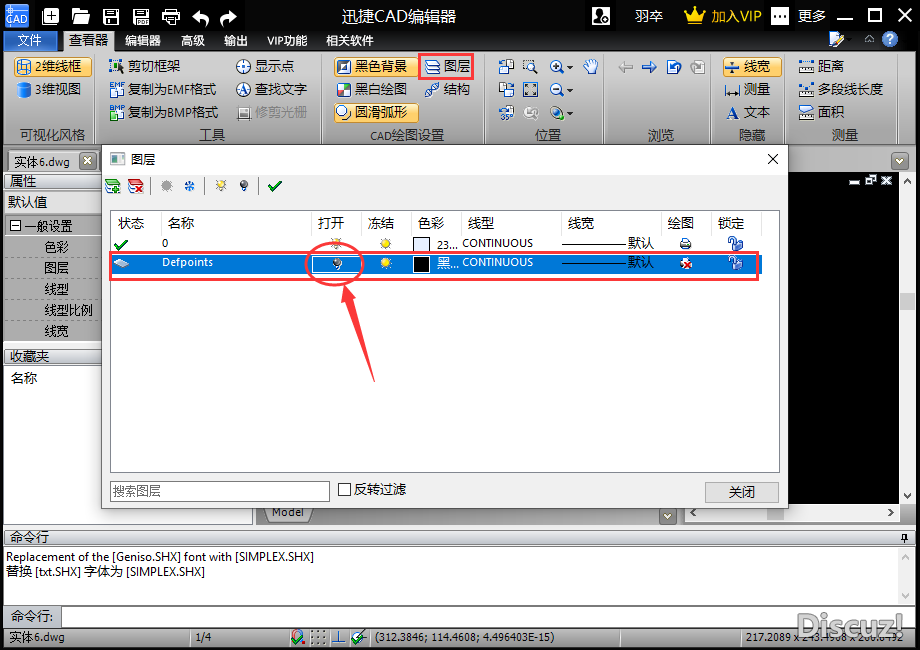Open the 编辑器 (Editor) ribbon tab
The height and width of the screenshot is (650, 920).
[143, 41]
